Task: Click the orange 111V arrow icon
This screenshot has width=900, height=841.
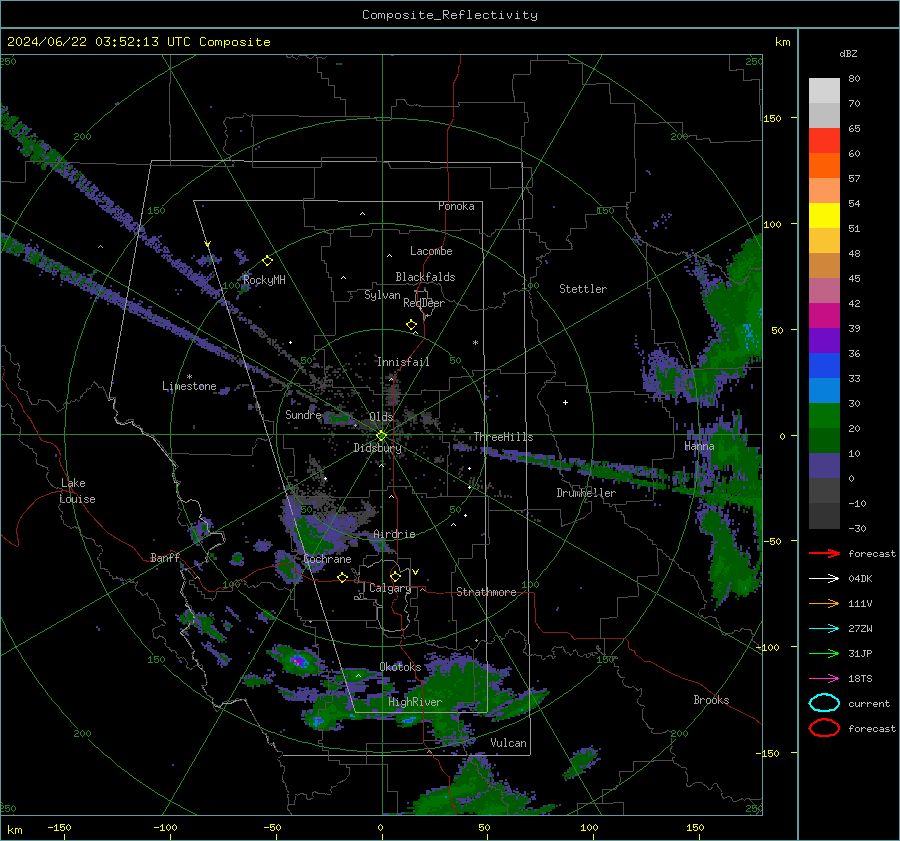Action: pyautogui.click(x=824, y=603)
